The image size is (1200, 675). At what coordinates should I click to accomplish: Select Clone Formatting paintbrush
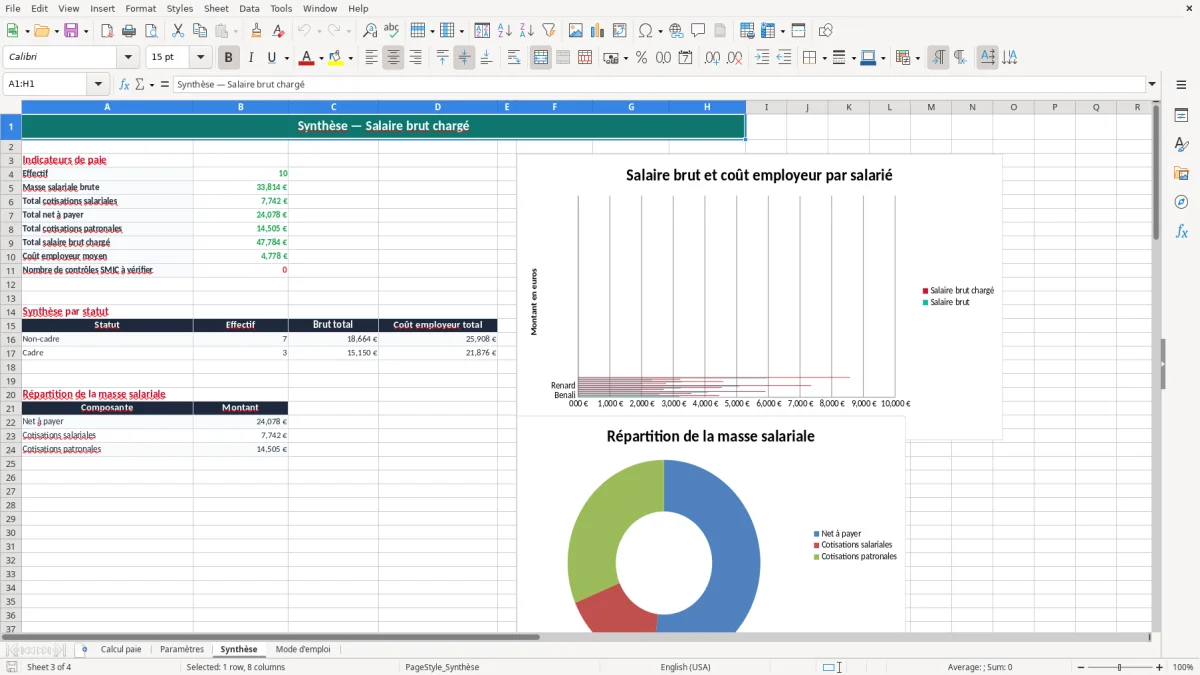256,31
